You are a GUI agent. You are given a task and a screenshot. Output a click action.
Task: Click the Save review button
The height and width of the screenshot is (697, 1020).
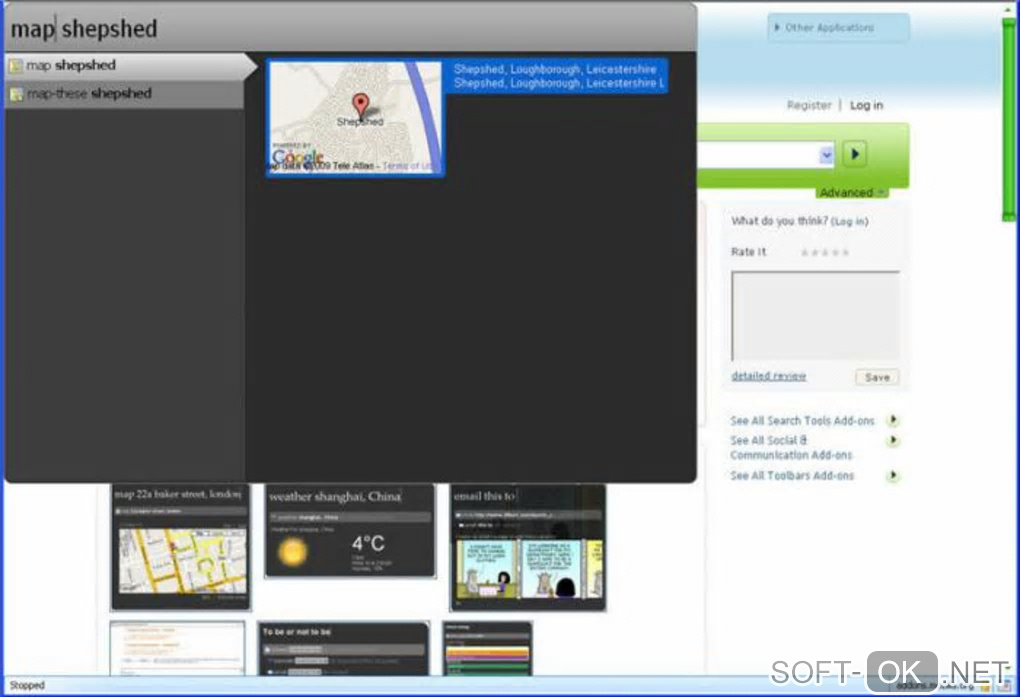877,377
